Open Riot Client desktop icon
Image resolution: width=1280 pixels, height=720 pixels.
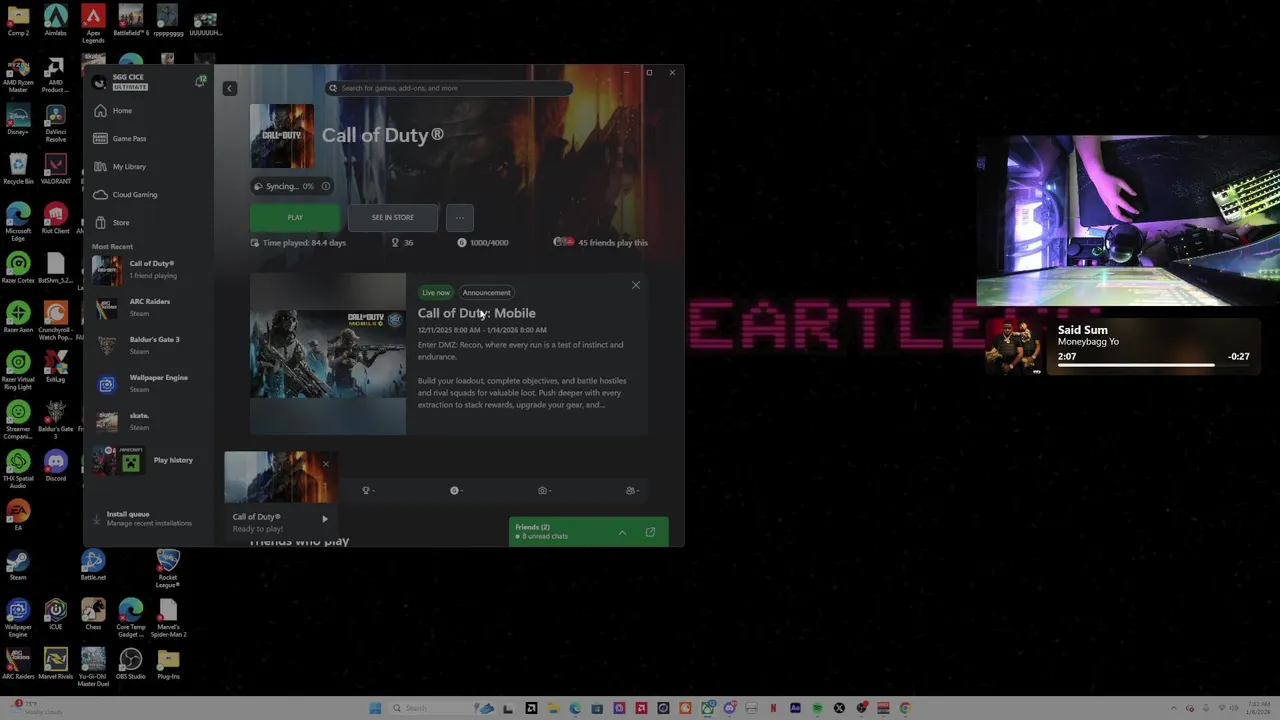pyautogui.click(x=55, y=218)
